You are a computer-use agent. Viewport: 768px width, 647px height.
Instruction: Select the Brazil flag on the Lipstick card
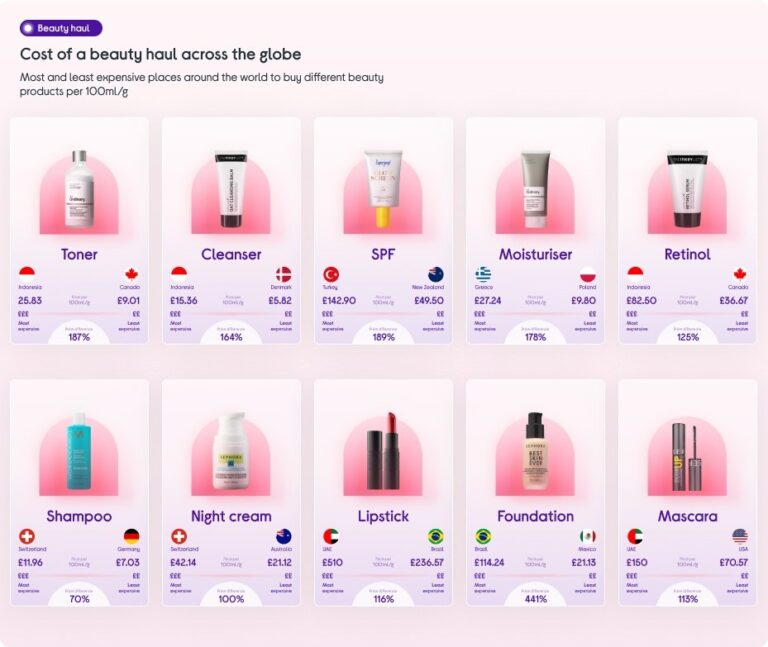(436, 536)
